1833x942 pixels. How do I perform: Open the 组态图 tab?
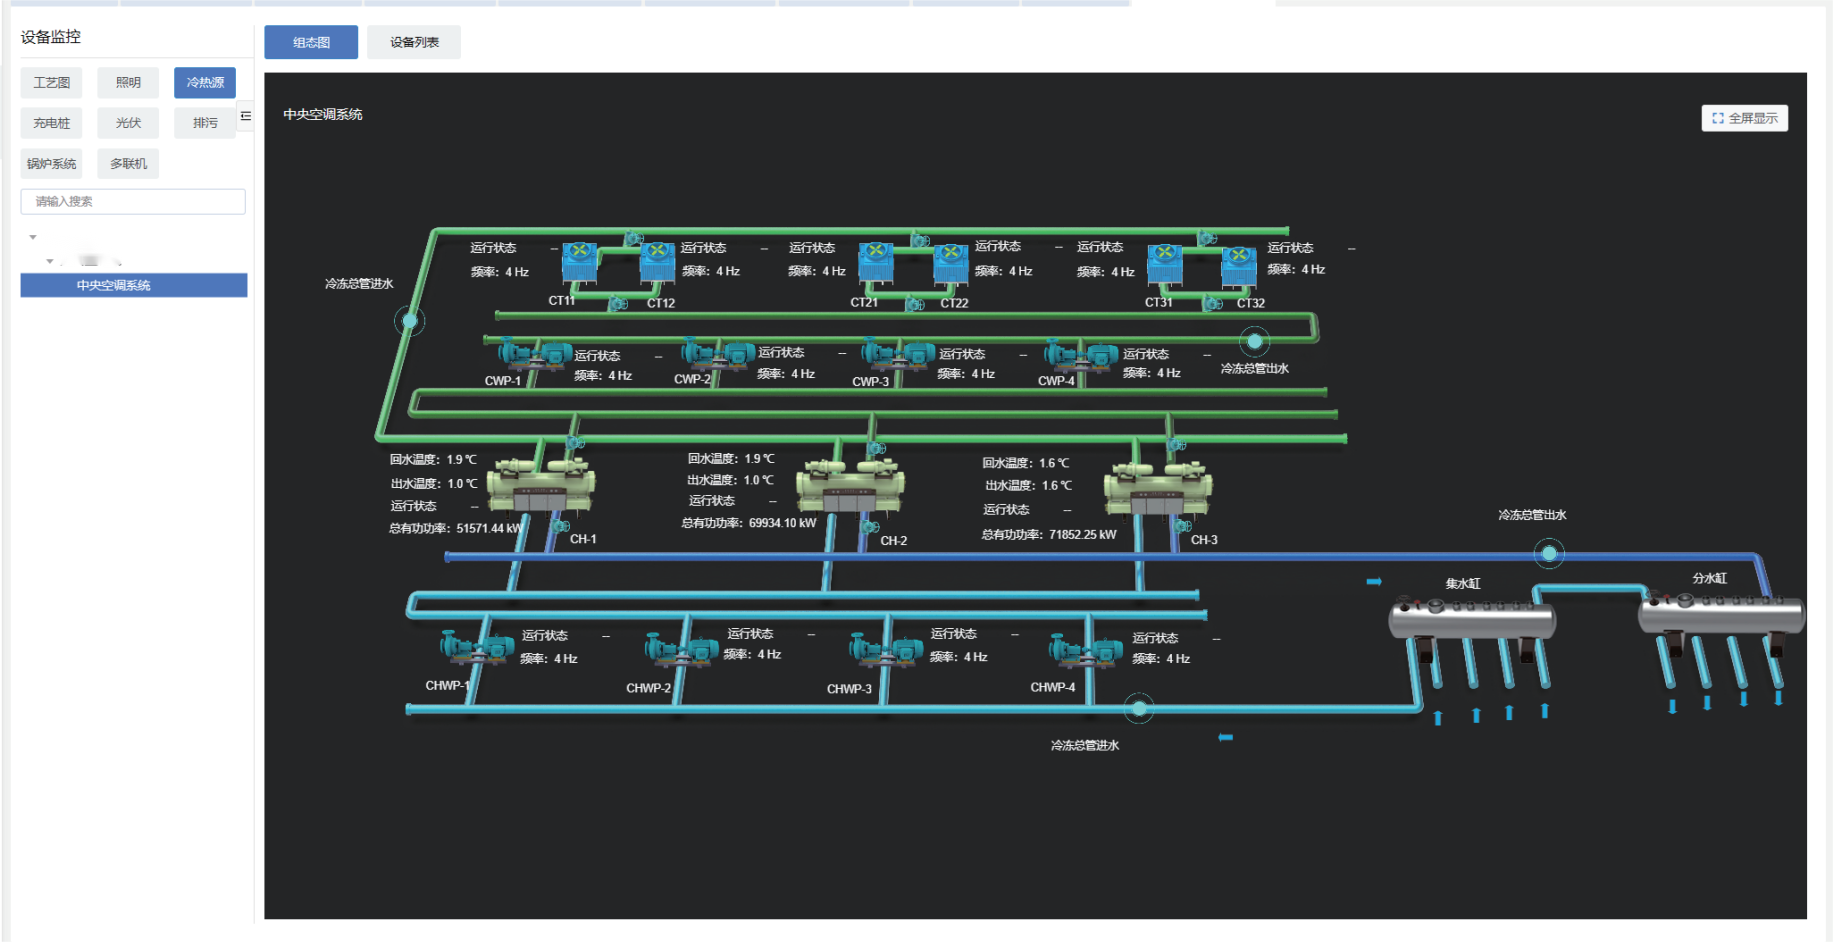pos(311,42)
